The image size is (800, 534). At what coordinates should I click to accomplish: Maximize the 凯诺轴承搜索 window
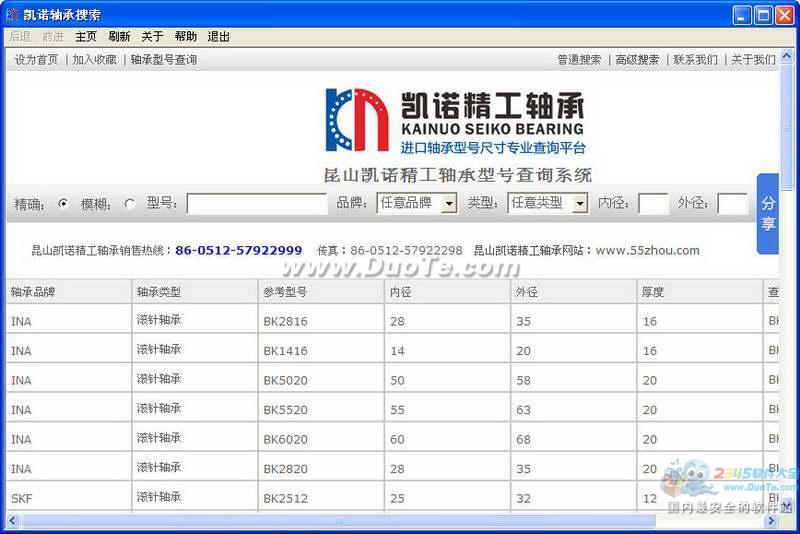(x=763, y=15)
